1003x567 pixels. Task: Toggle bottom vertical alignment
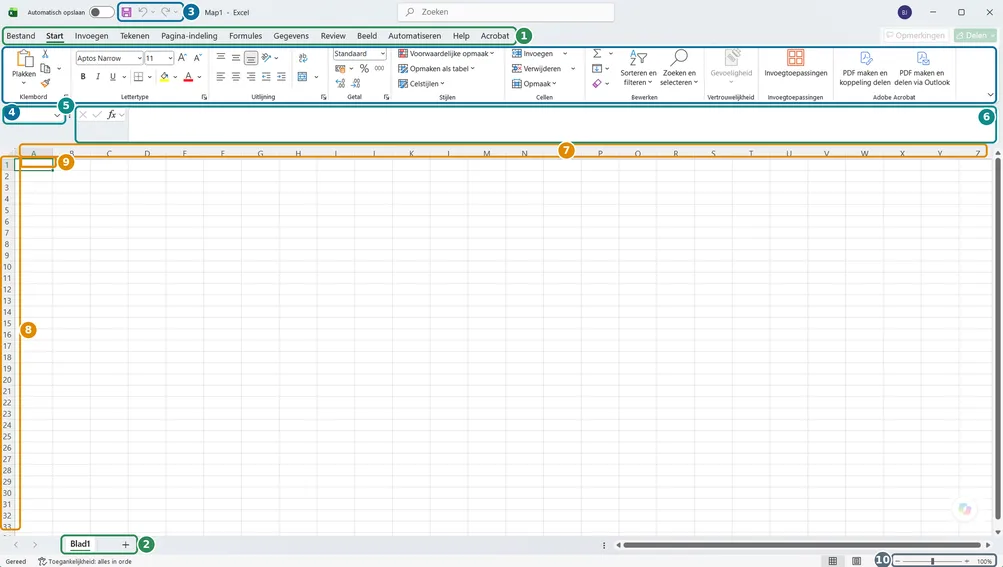click(x=251, y=58)
